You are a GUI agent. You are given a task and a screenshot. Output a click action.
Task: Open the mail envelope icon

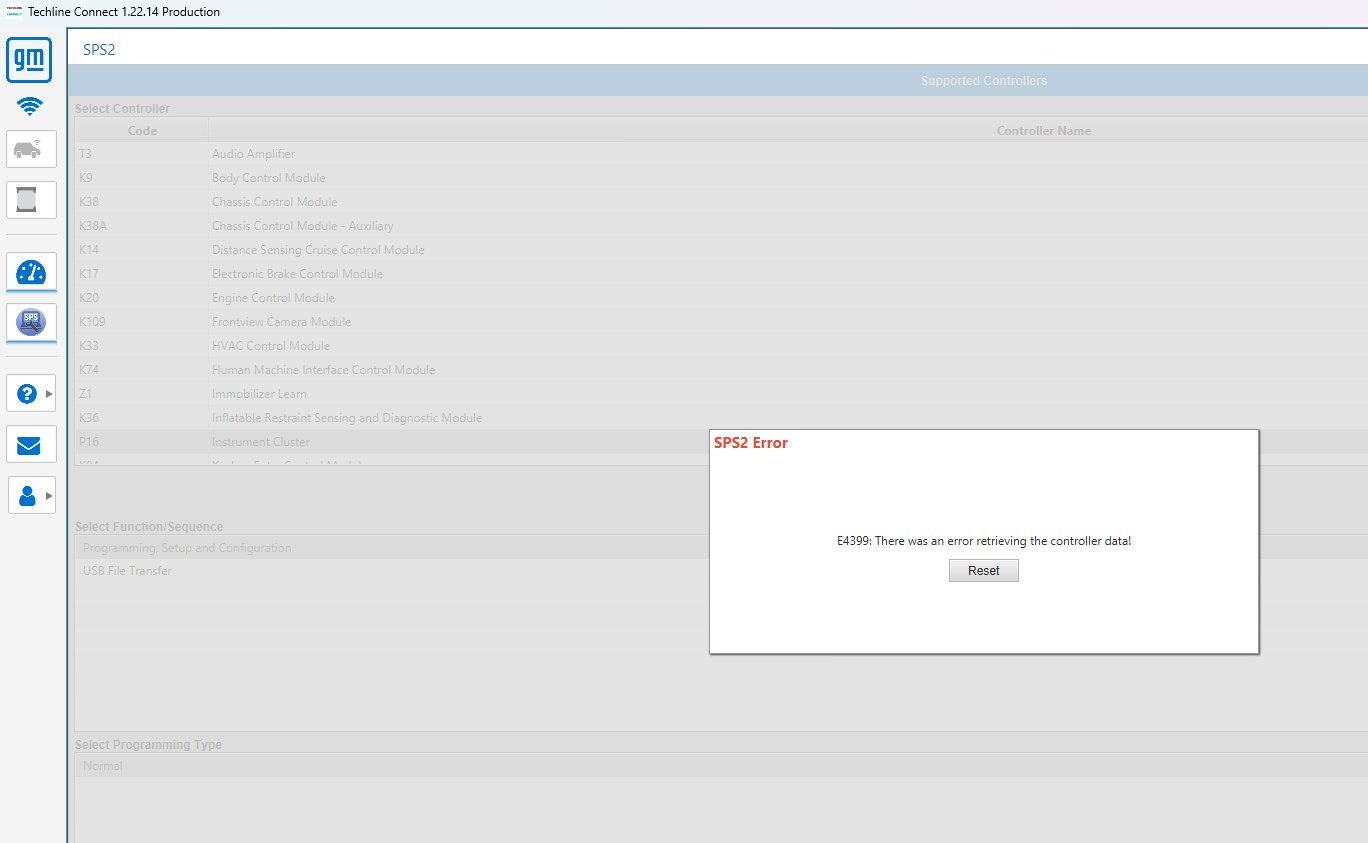(31, 444)
